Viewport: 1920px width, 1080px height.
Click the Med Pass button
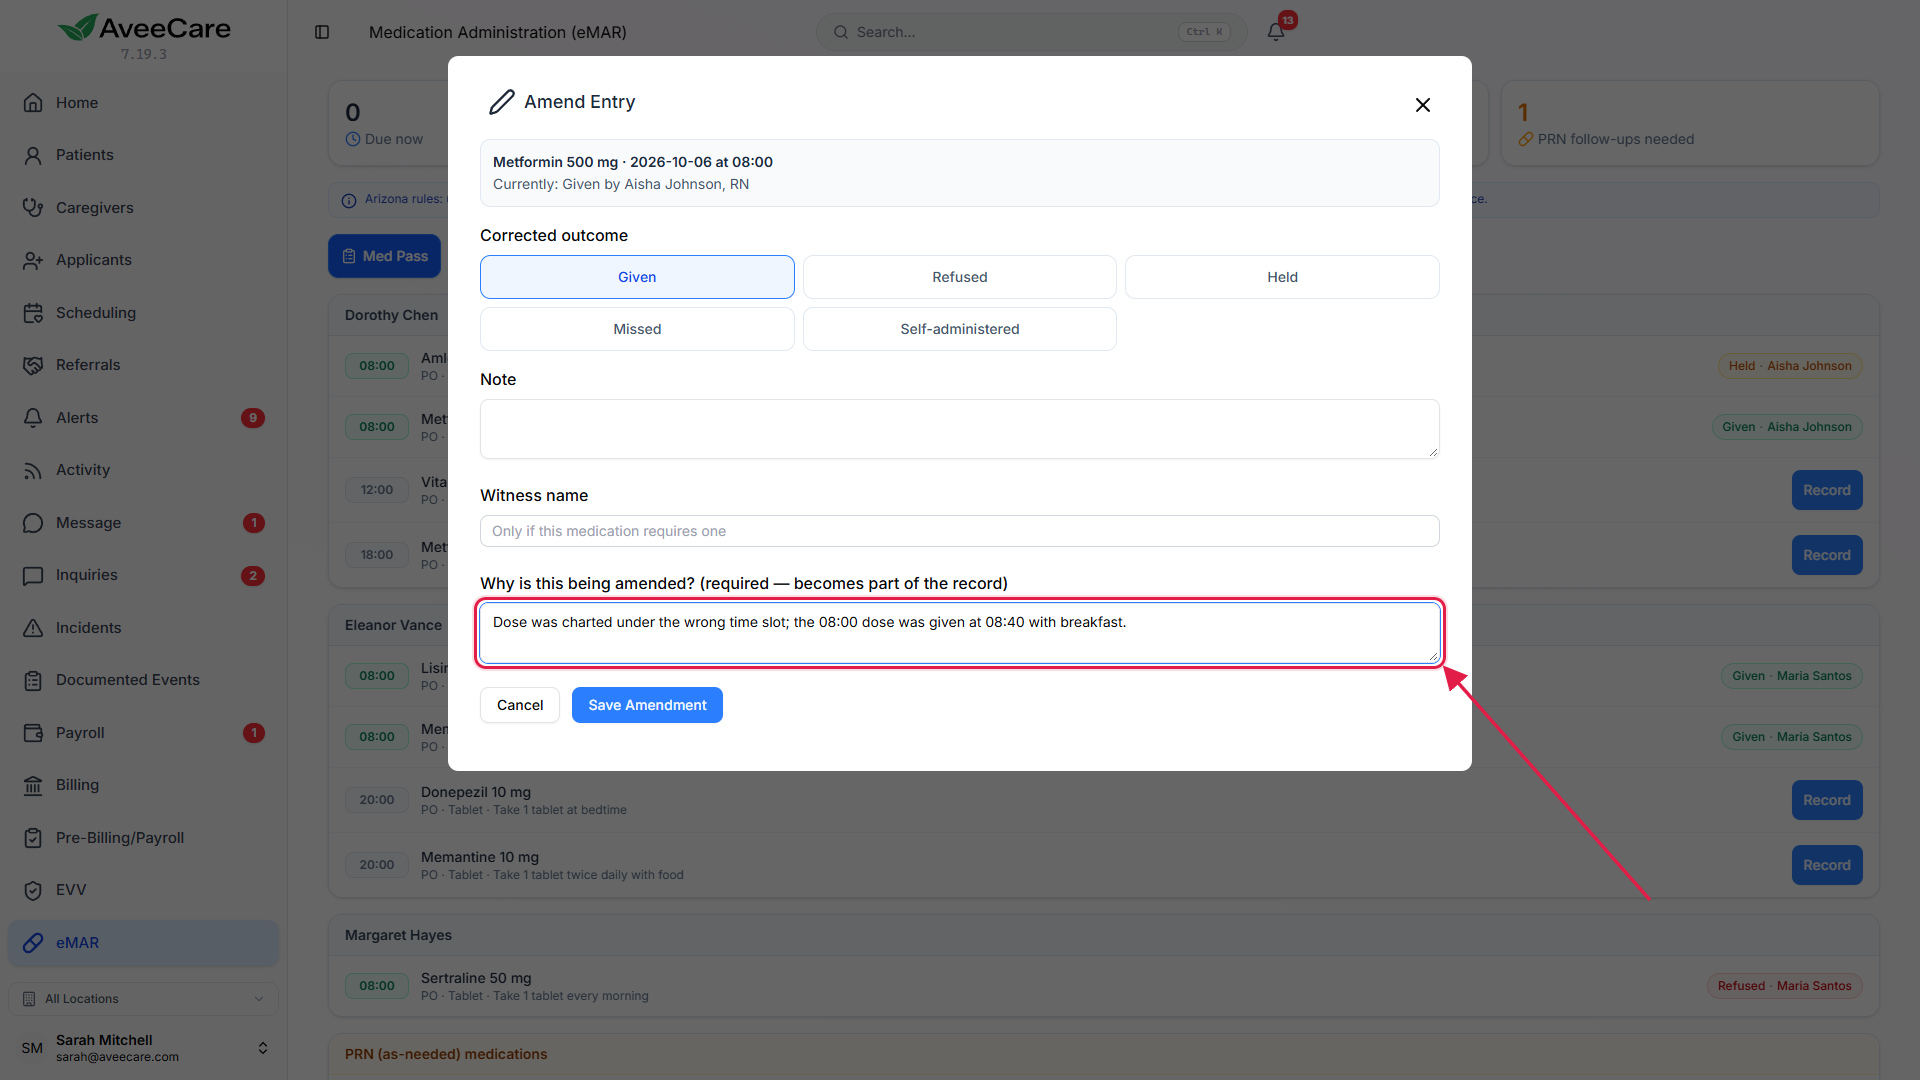[x=385, y=256]
